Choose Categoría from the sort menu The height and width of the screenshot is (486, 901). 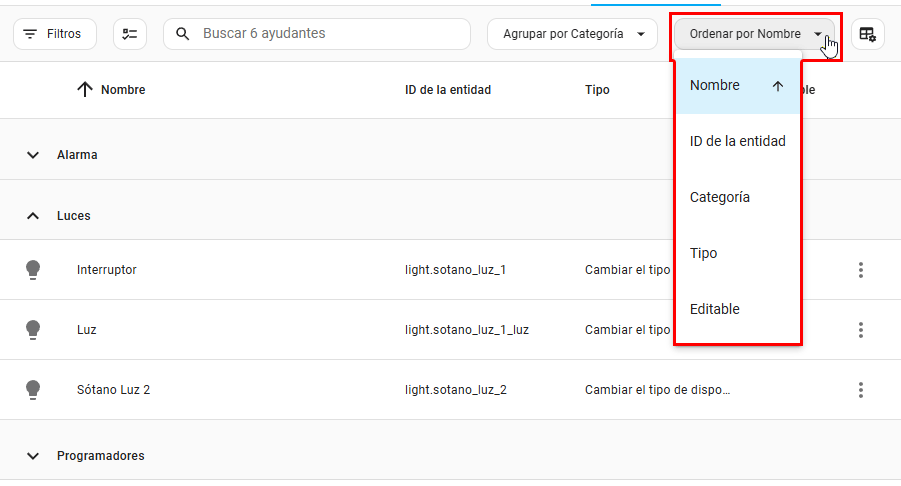[737, 198]
